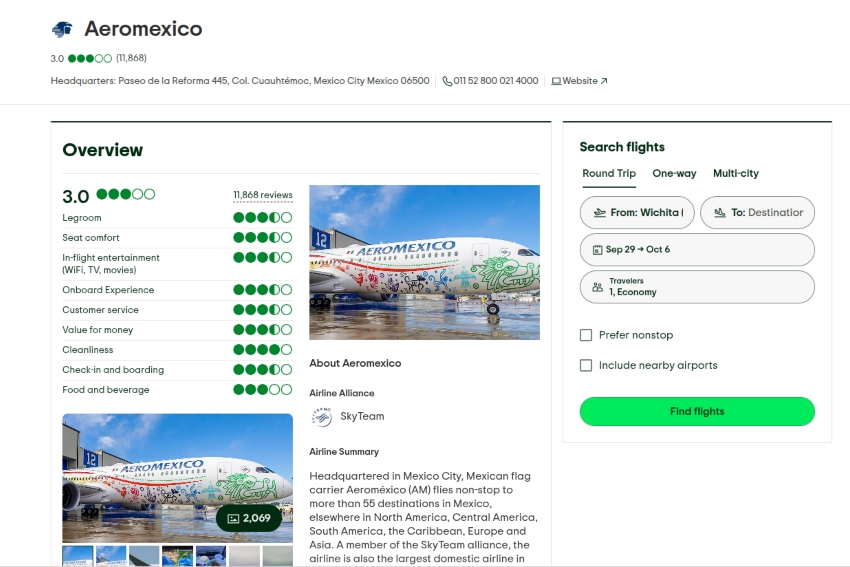Switch to the Multi-city tab
The image size is (850, 567).
point(736,173)
